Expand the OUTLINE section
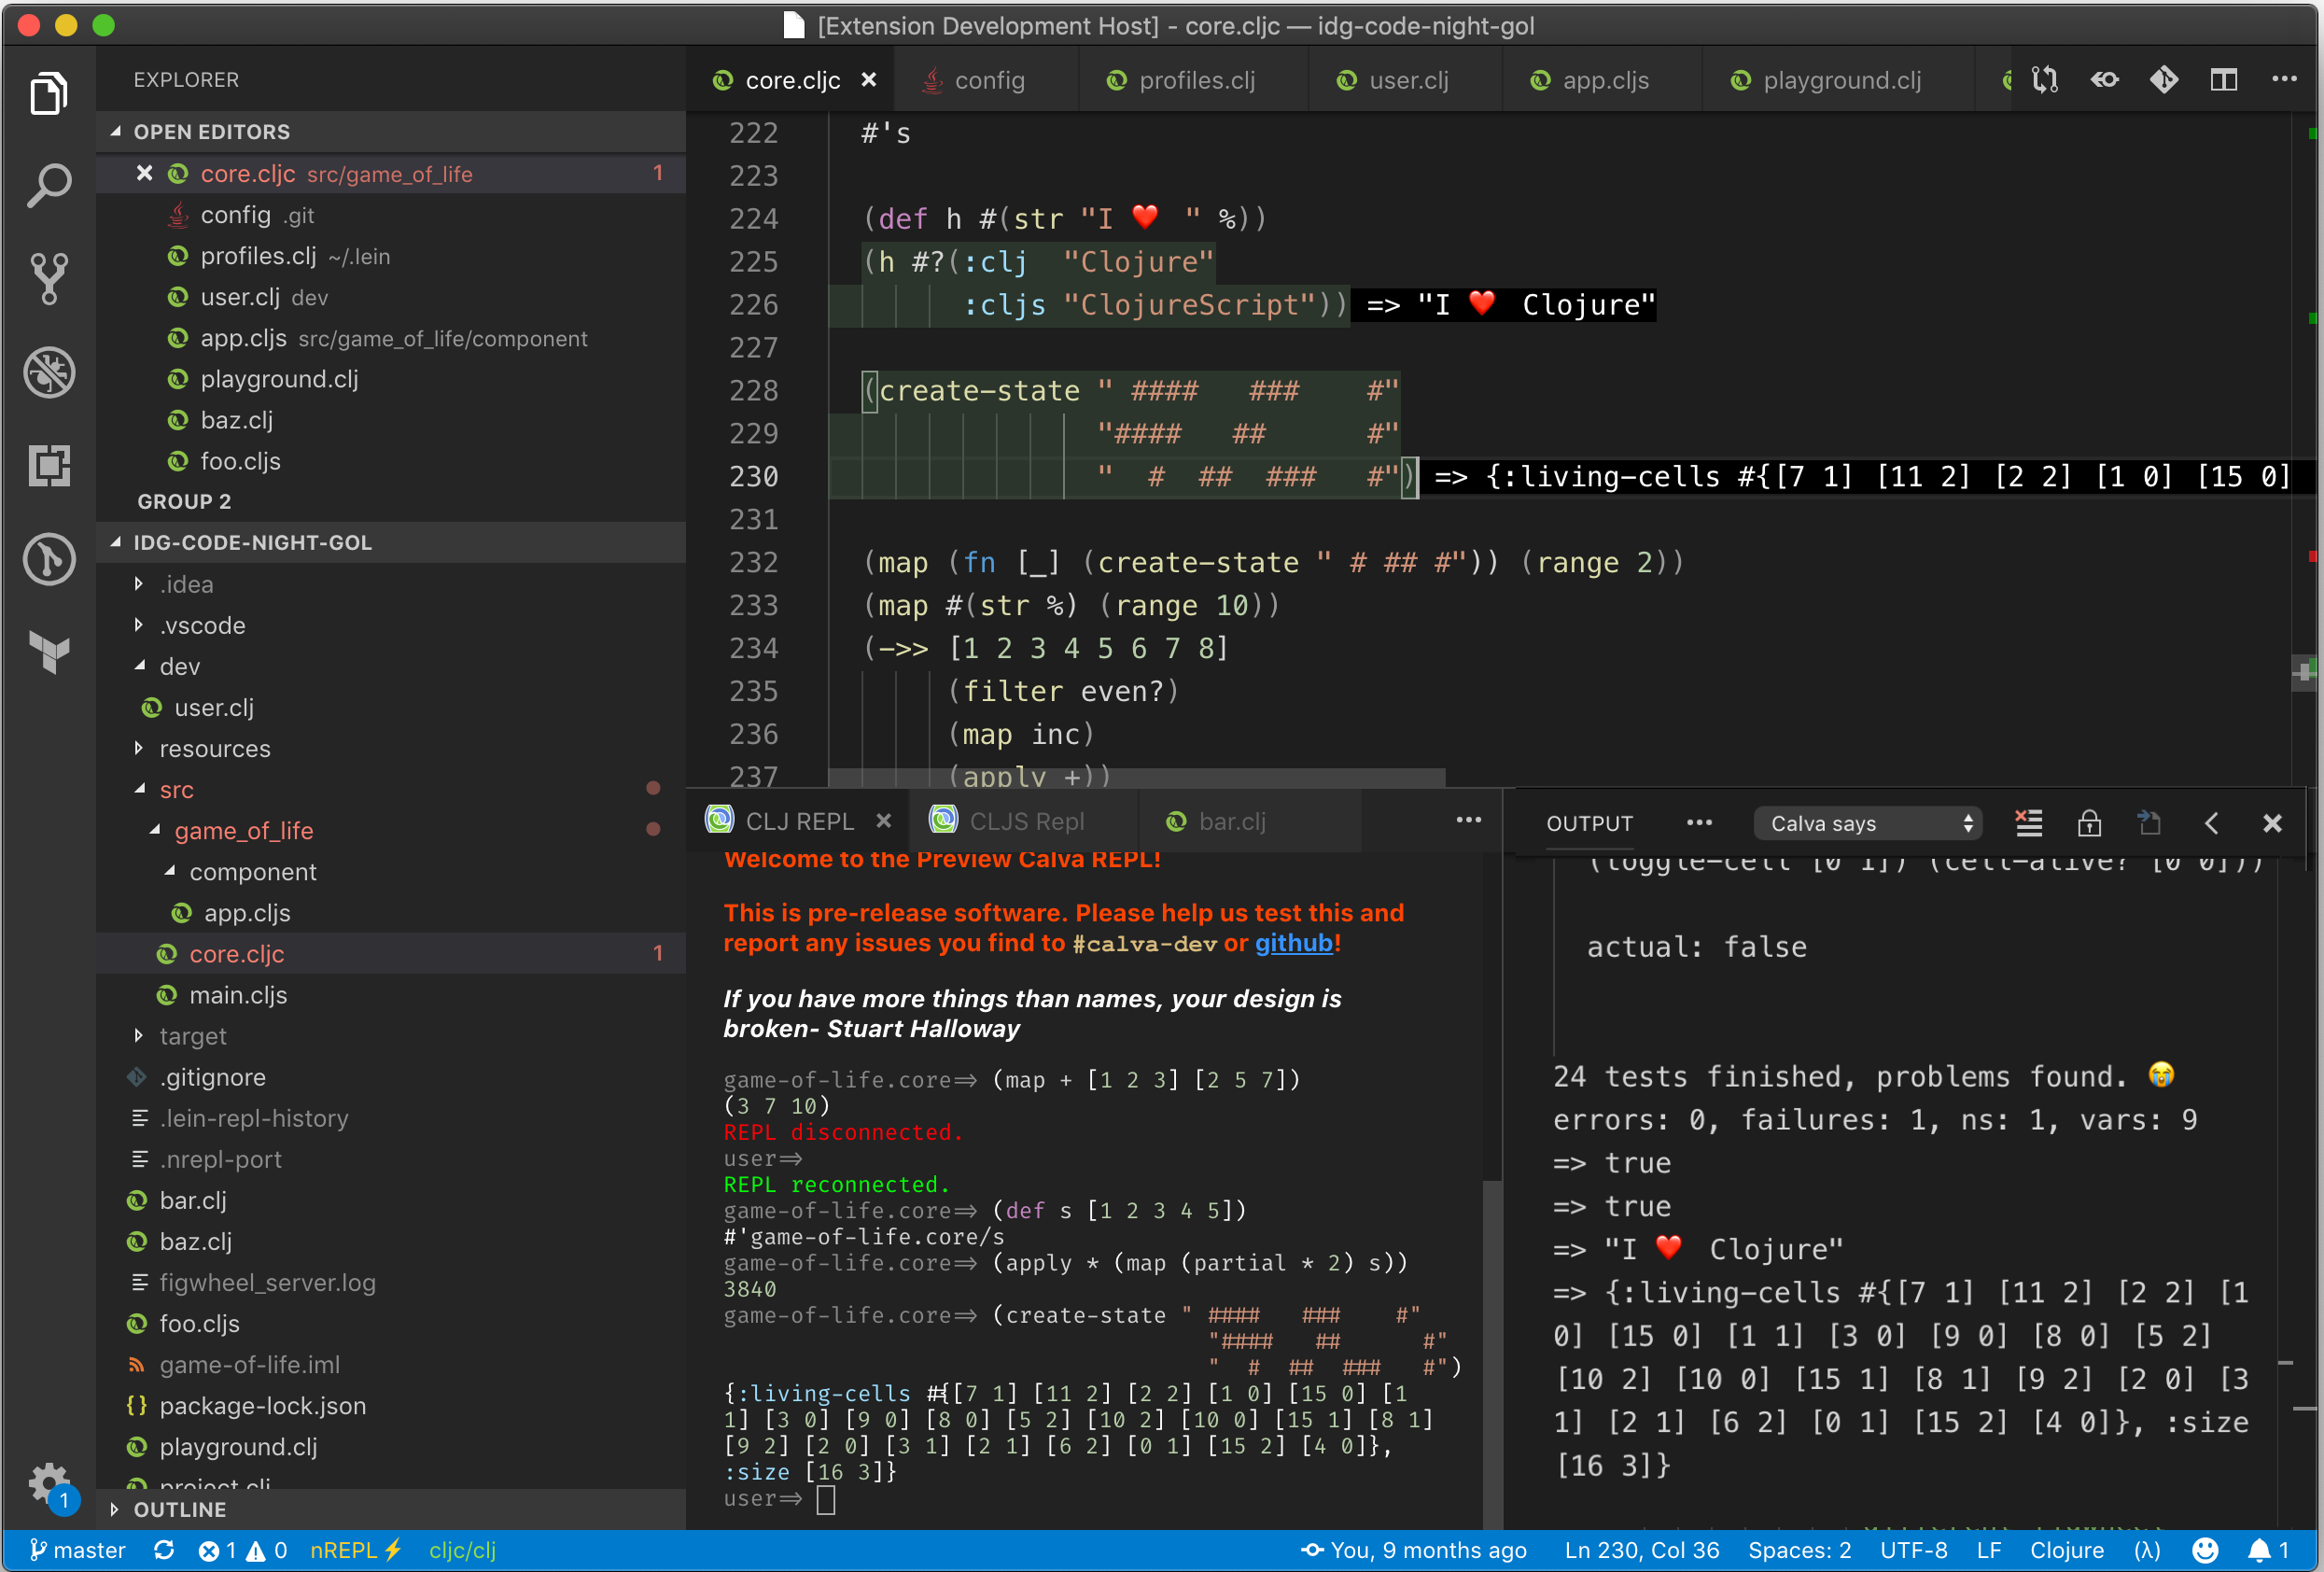 (x=180, y=1509)
